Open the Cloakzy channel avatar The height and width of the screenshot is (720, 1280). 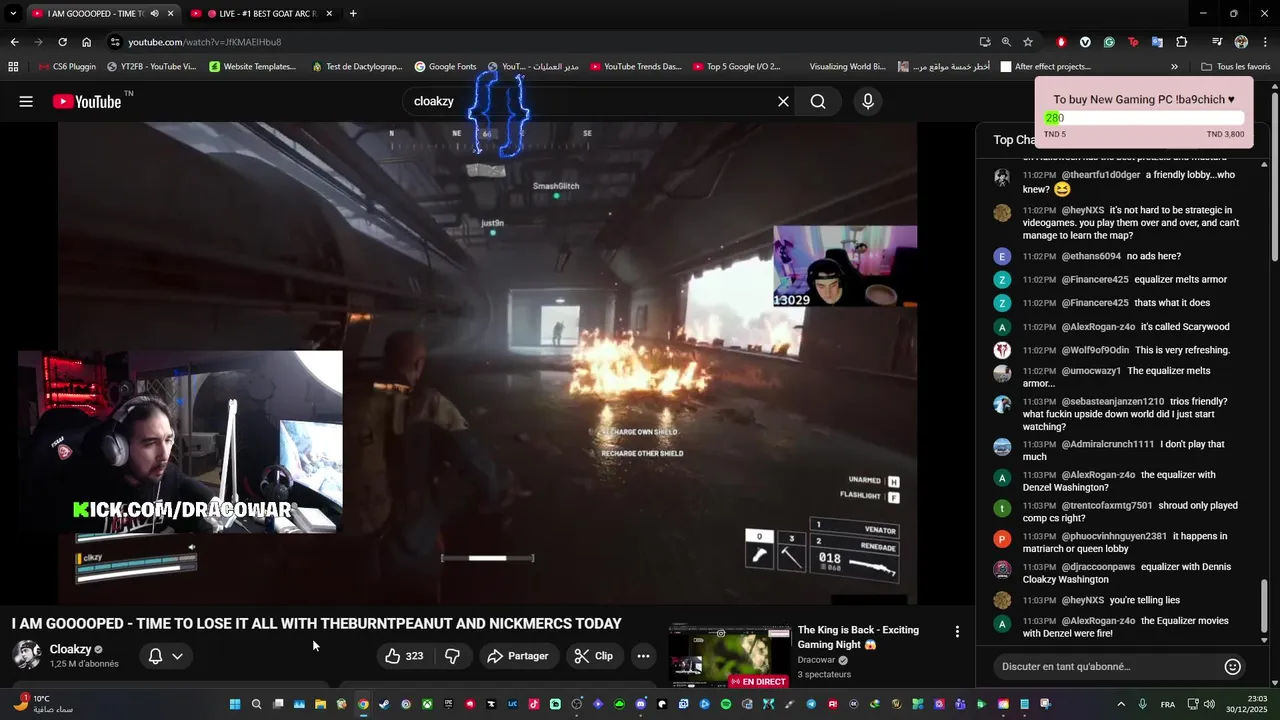tap(27, 655)
